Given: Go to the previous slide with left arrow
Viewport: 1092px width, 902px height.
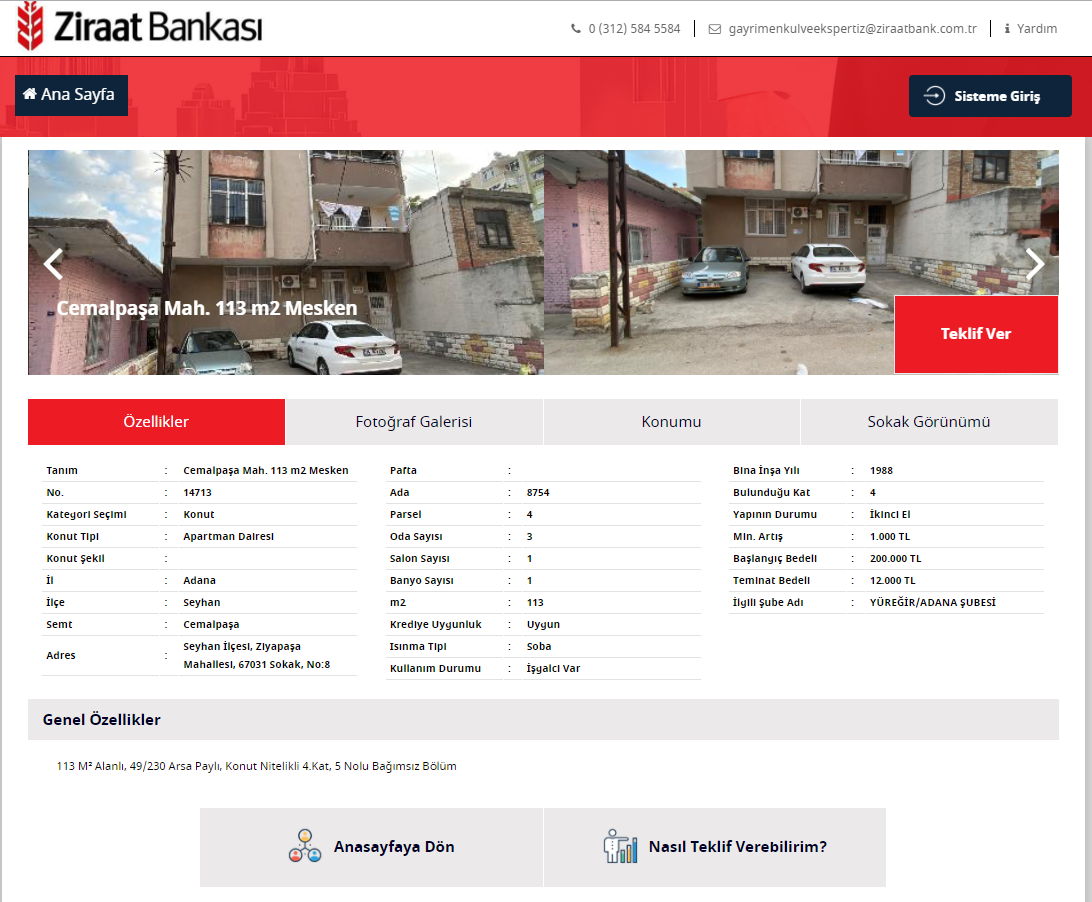Looking at the screenshot, I should (x=53, y=264).
